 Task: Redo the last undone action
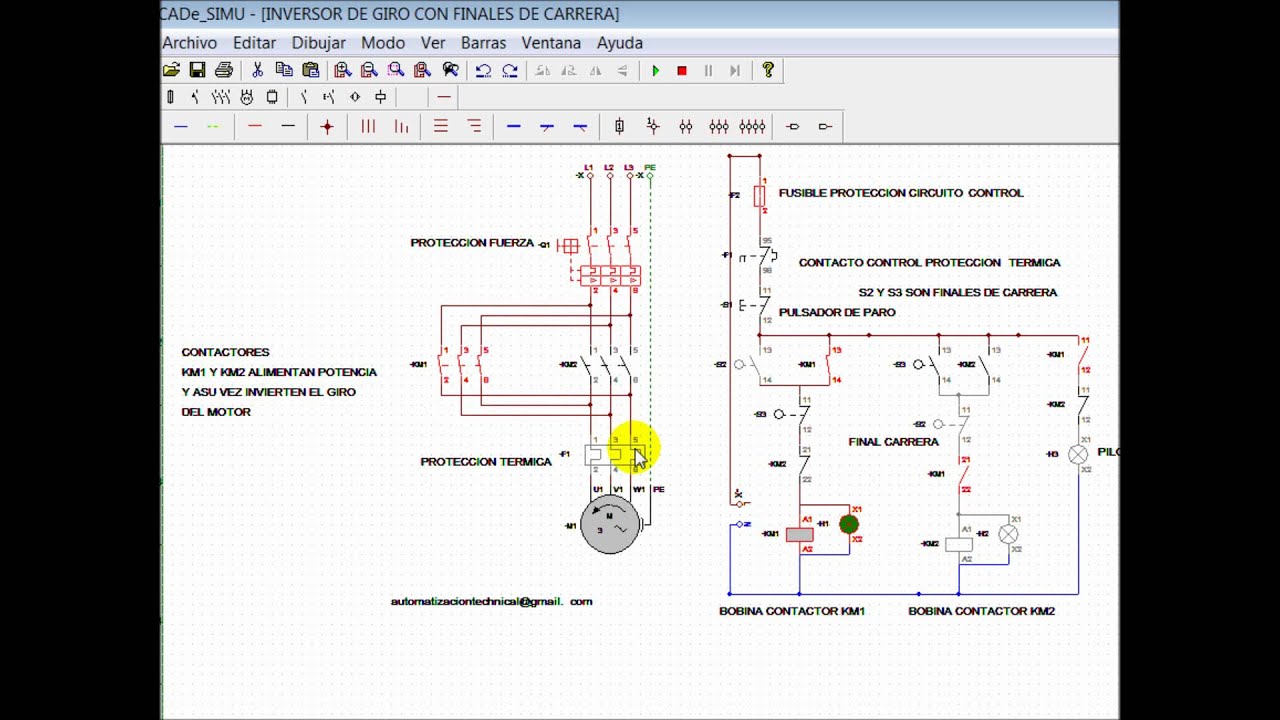510,70
